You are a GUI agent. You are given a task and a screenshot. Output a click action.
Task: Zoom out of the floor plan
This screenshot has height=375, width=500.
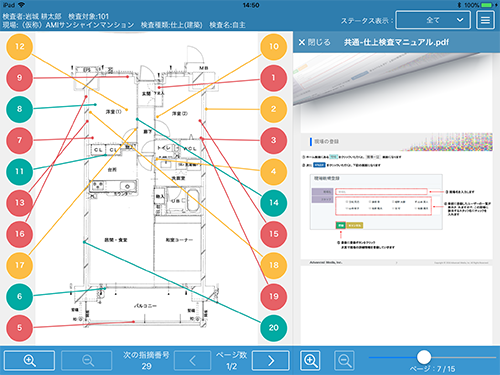87,360
